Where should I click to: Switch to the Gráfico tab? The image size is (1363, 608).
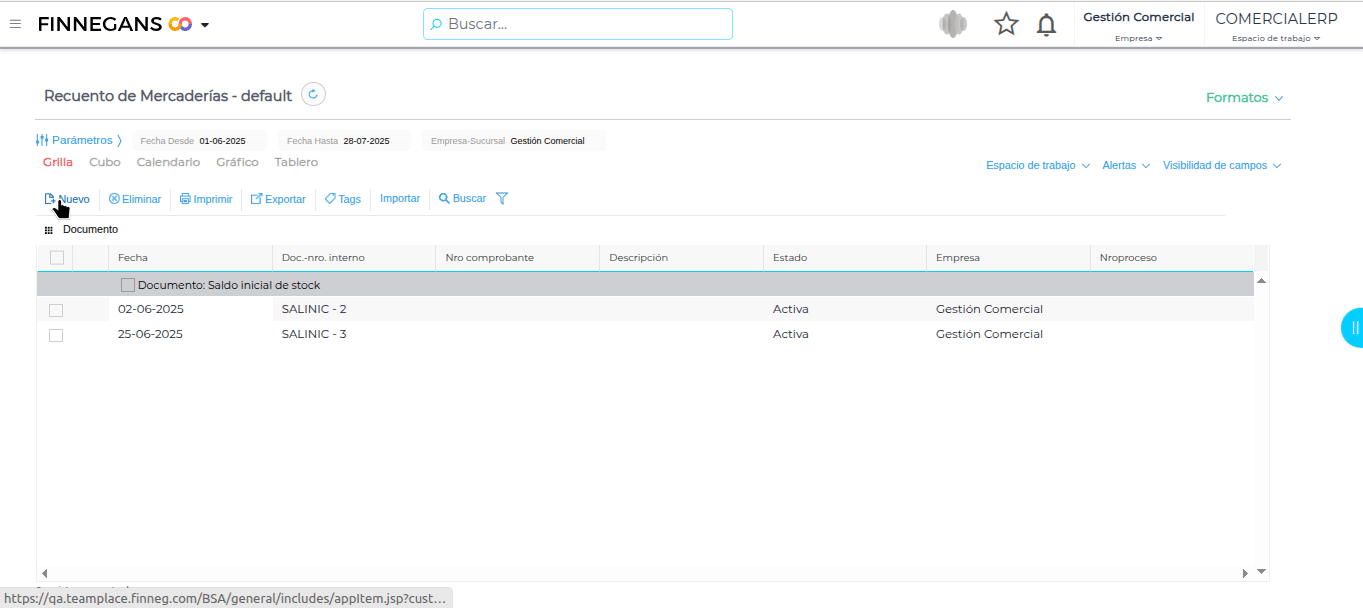pos(237,162)
